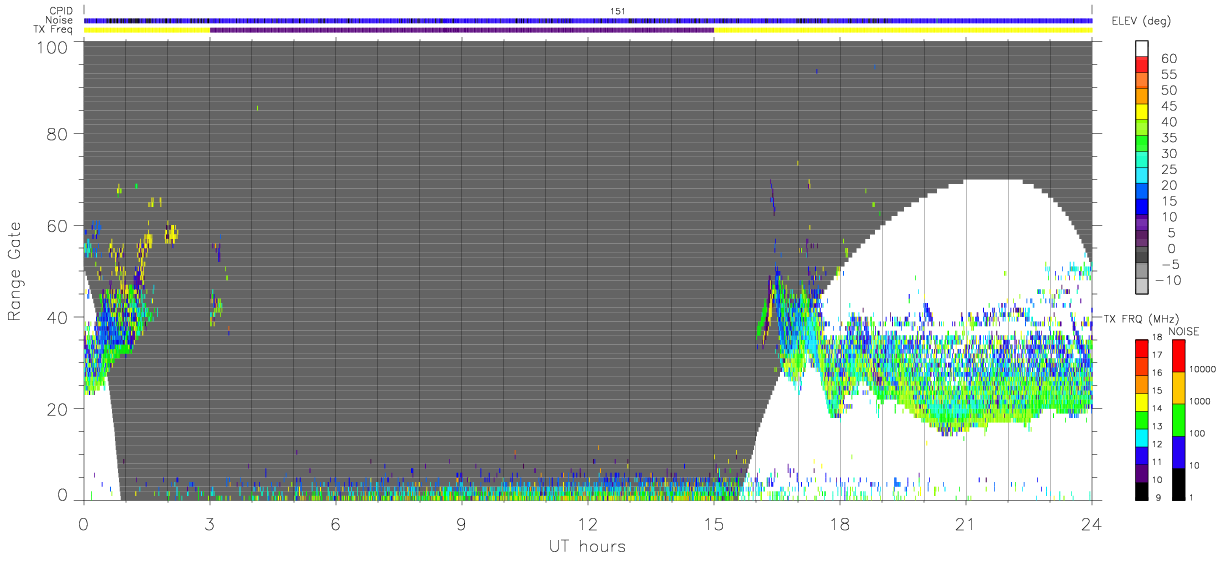Click the '12' tick on UT hours axis

point(588,523)
